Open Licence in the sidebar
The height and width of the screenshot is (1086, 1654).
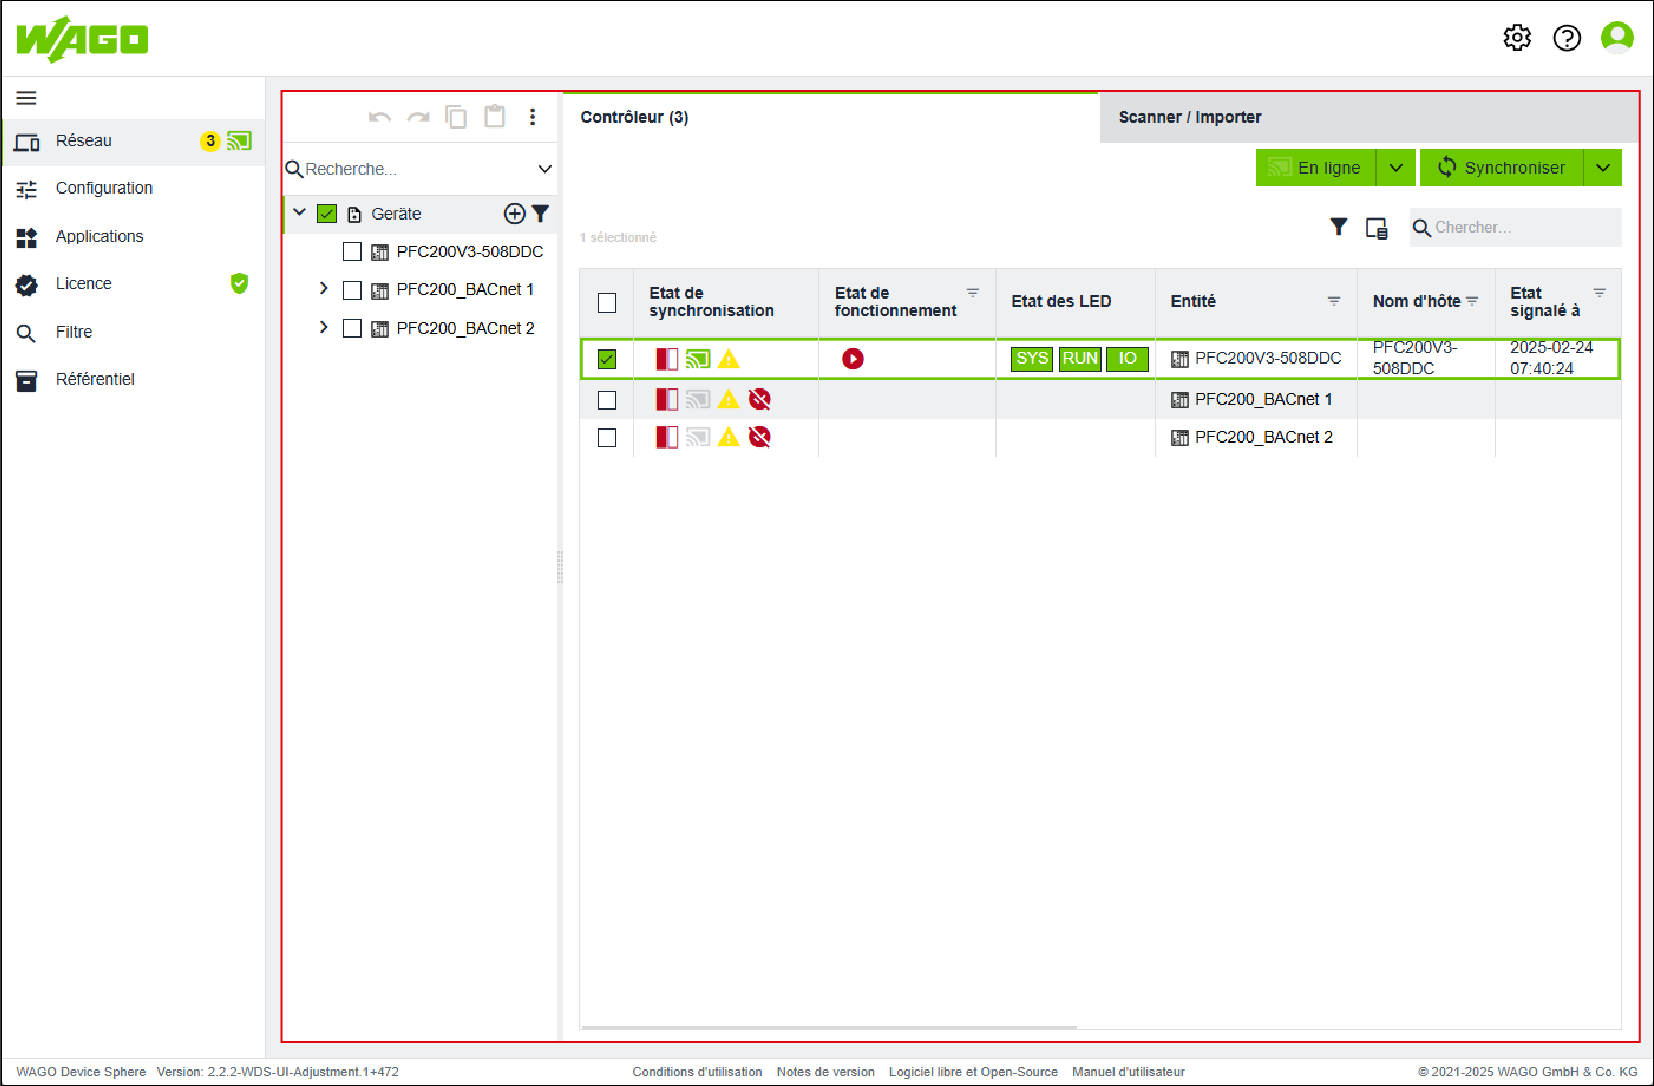click(133, 284)
